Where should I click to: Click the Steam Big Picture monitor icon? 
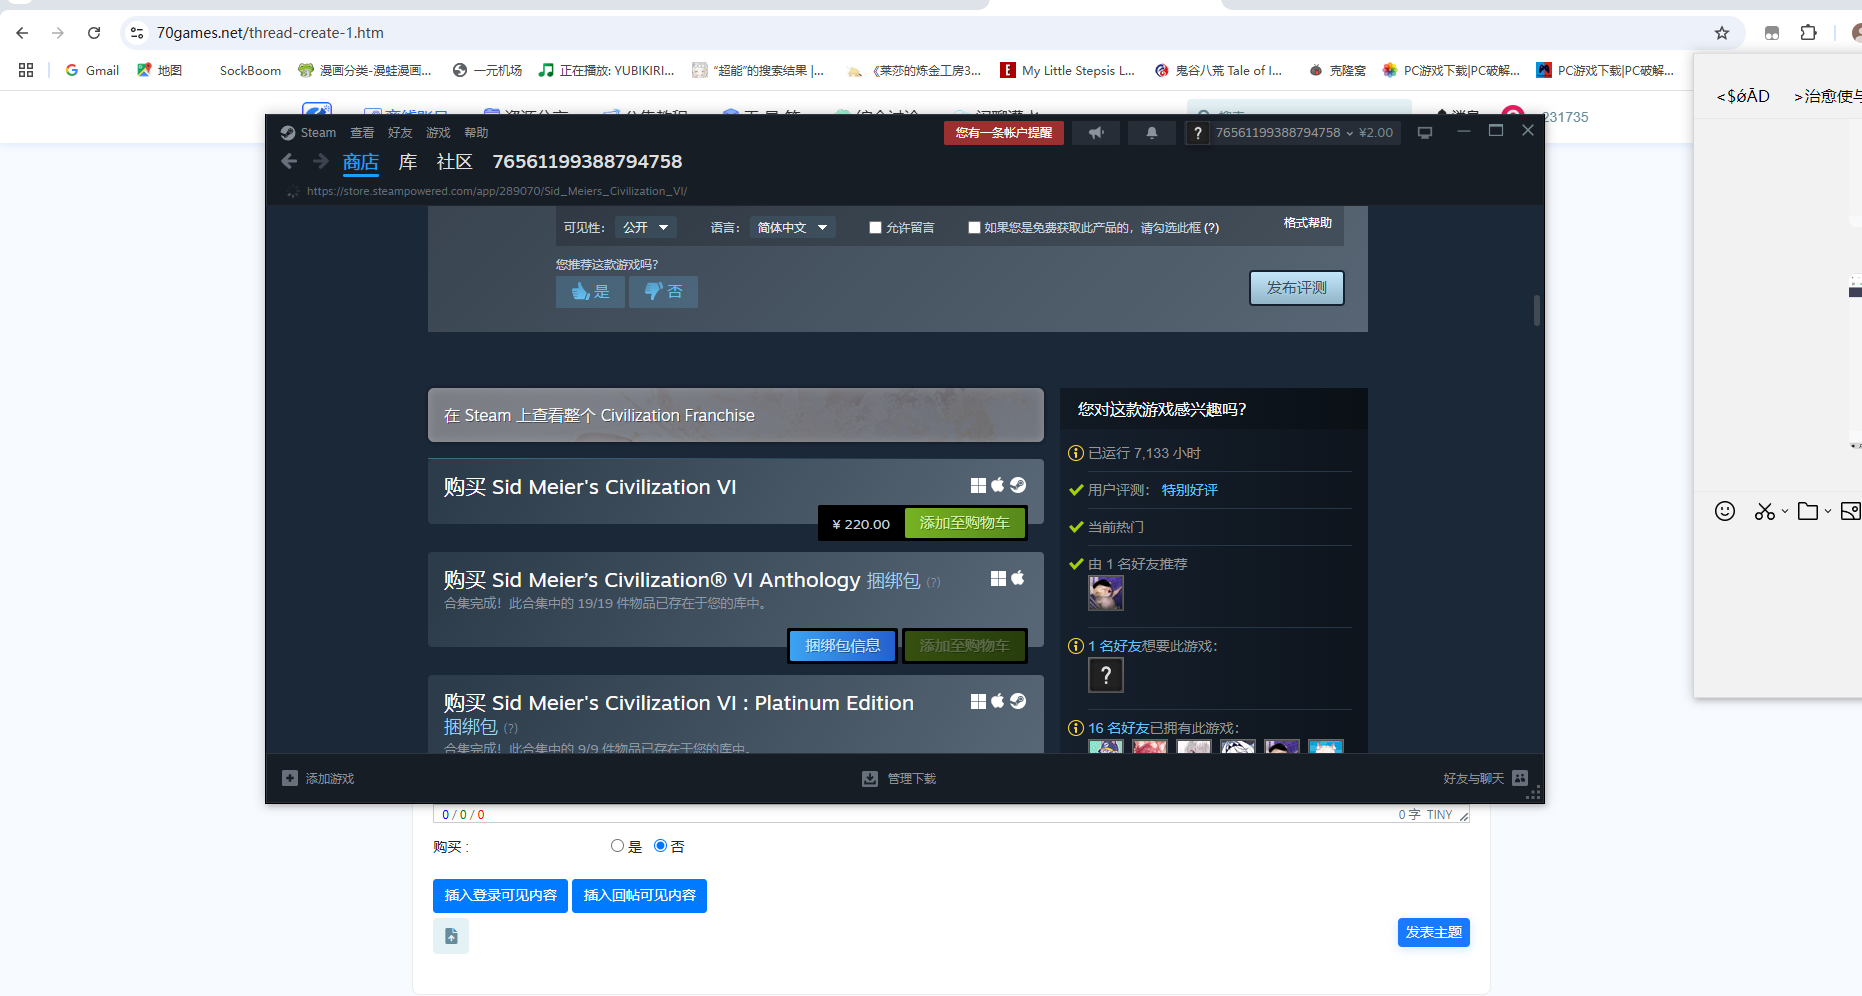1425,133
